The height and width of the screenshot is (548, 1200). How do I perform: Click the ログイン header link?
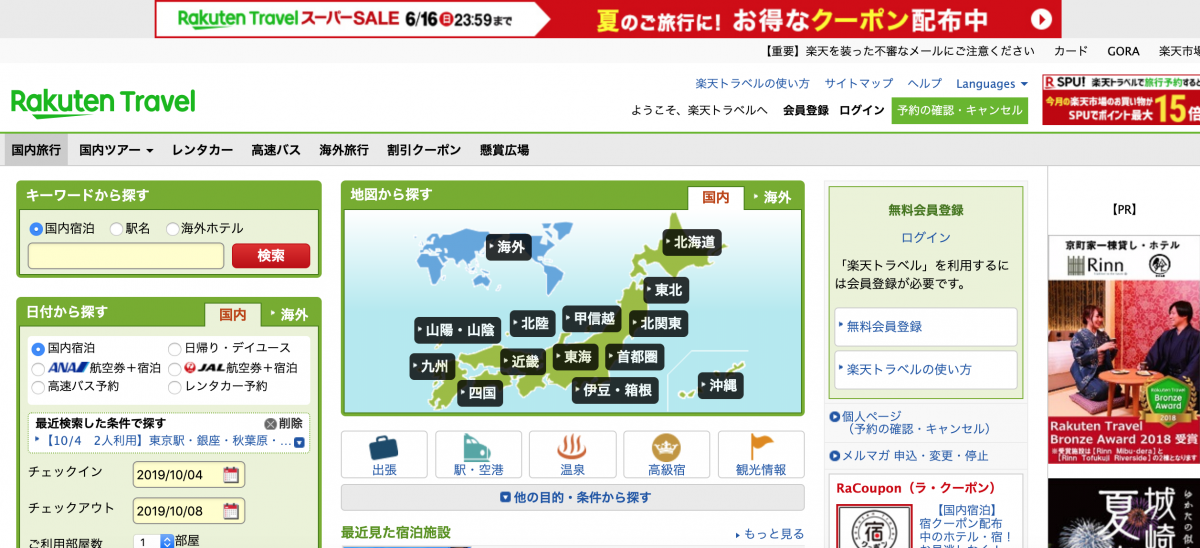pos(862,111)
